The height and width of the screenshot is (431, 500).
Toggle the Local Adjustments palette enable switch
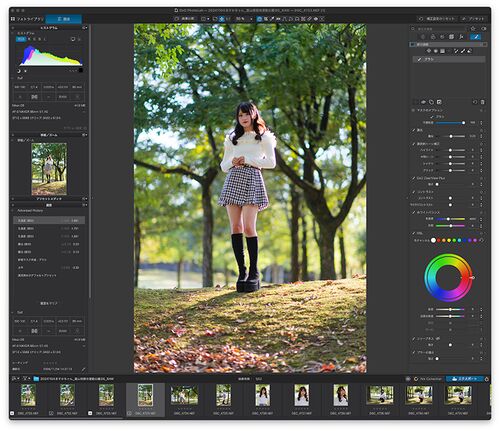tap(413, 44)
